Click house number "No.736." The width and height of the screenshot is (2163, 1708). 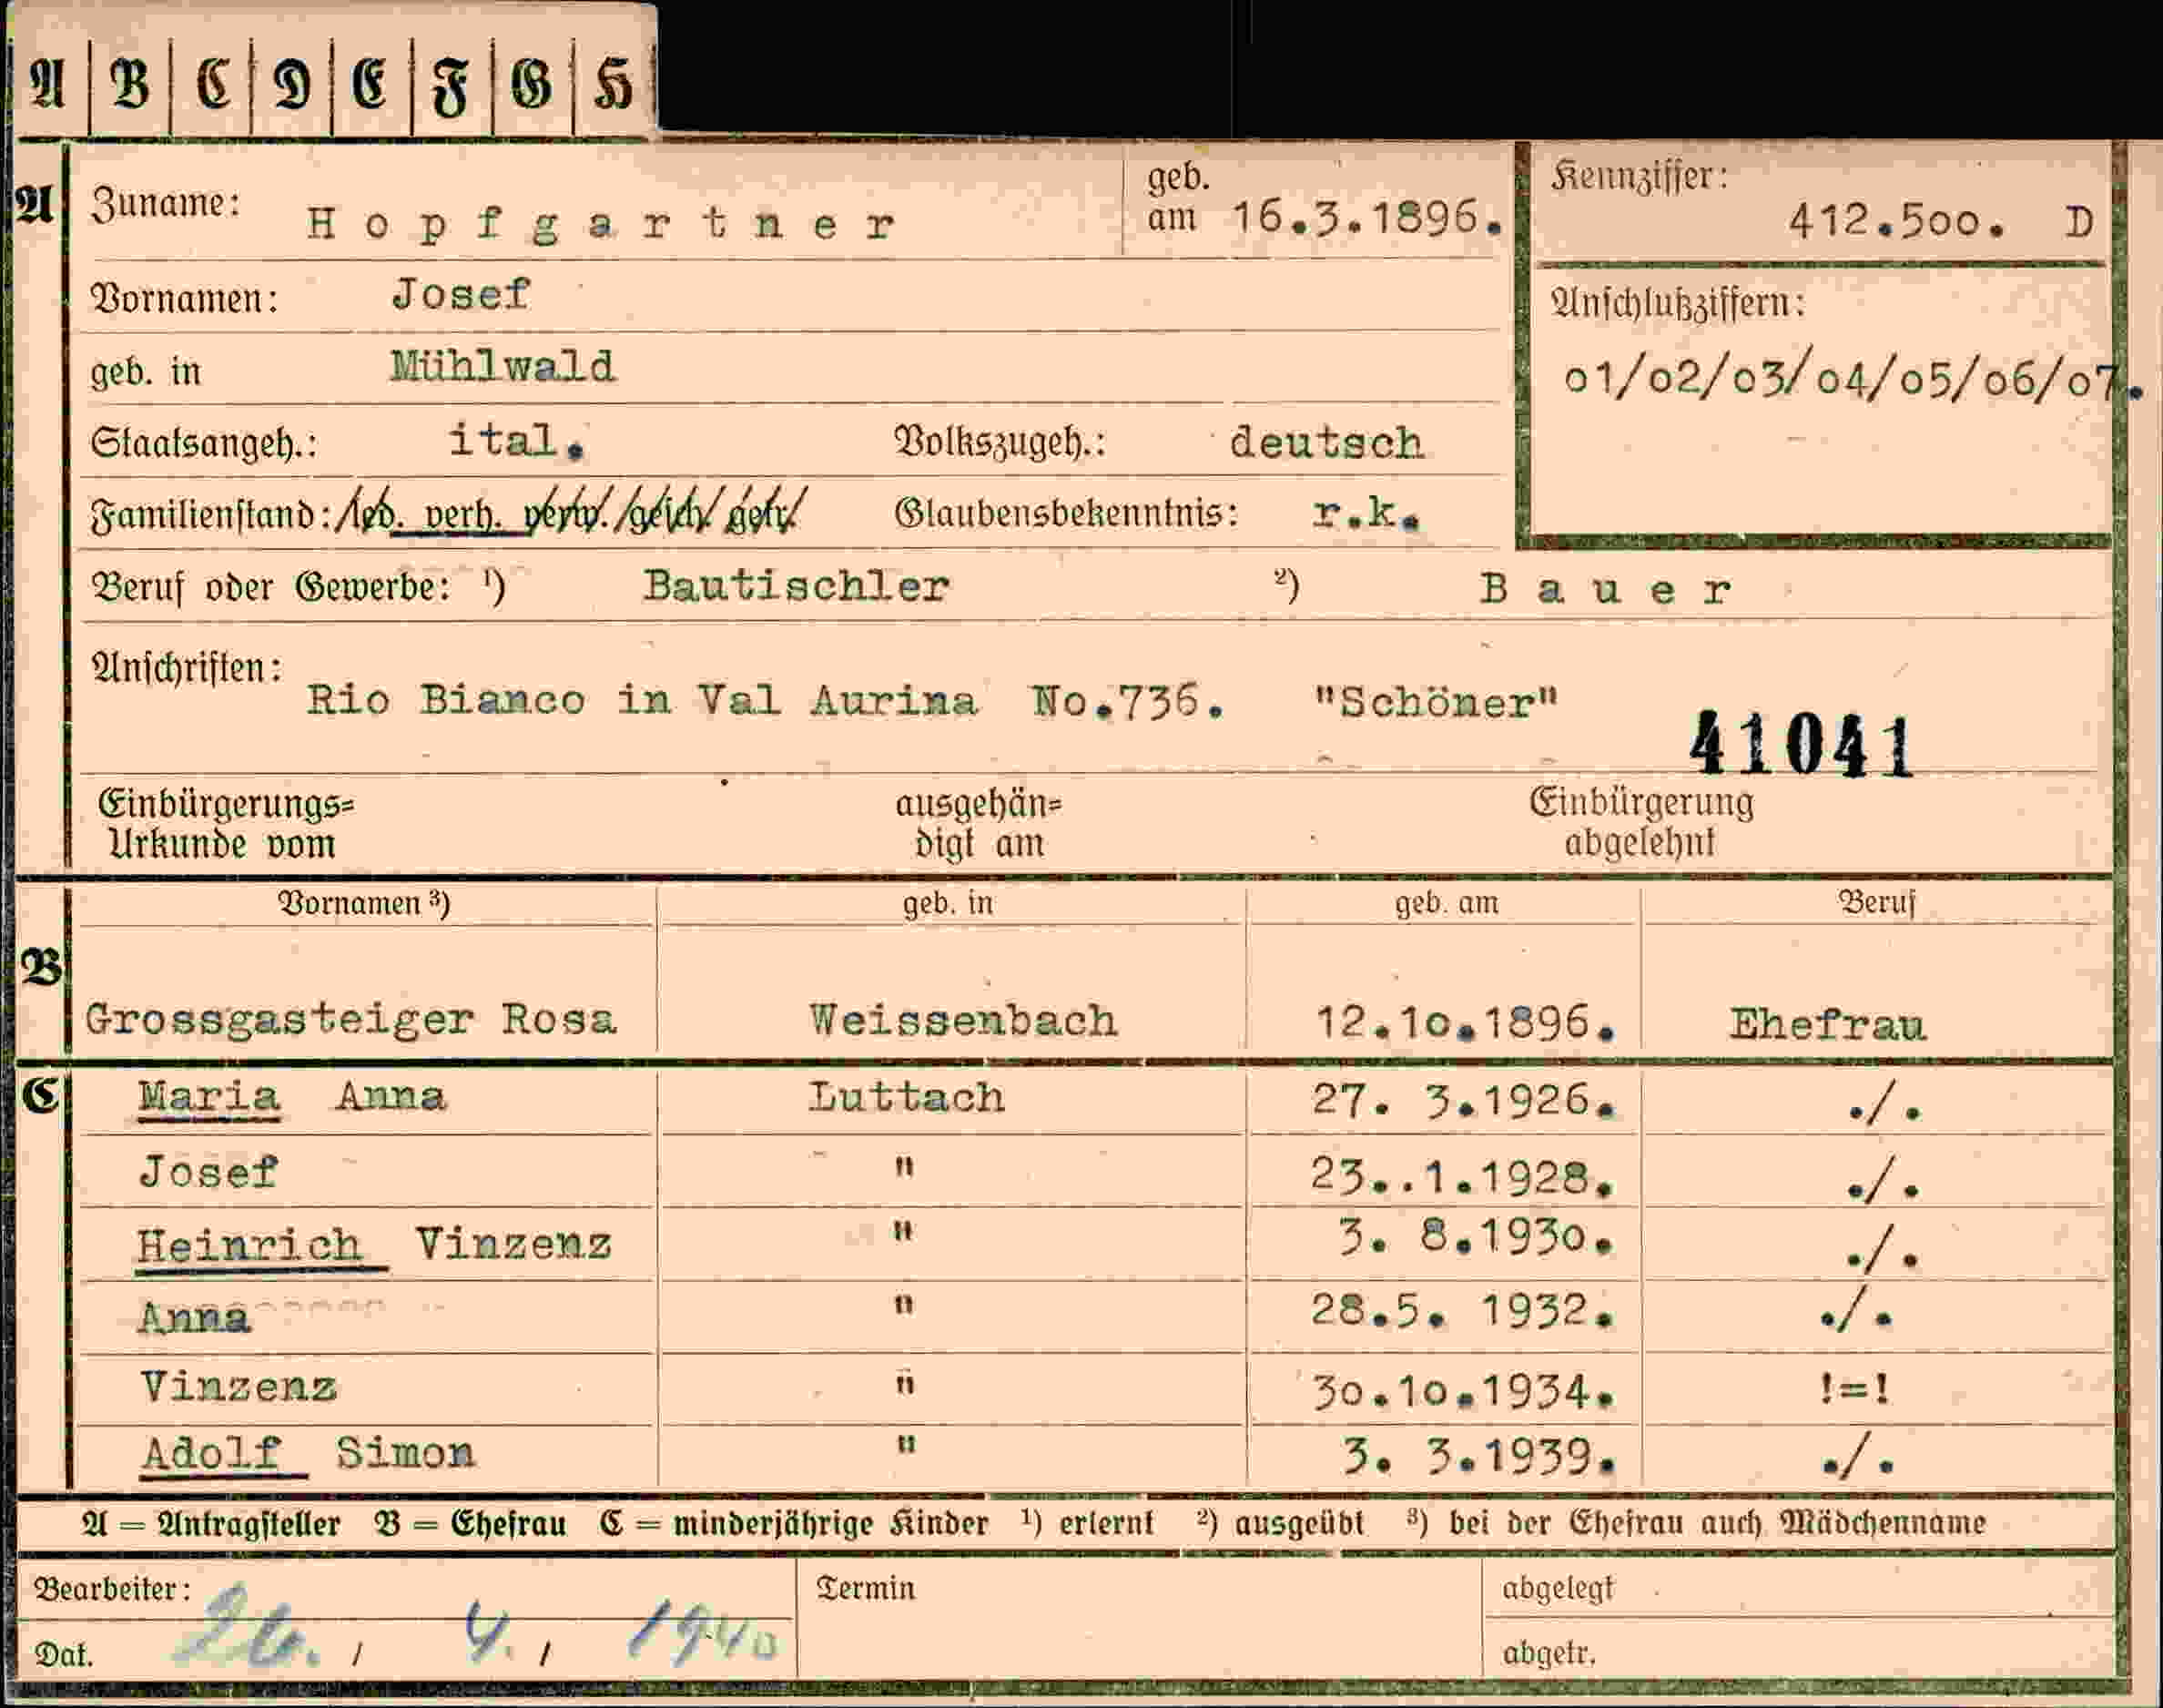coord(1127,702)
